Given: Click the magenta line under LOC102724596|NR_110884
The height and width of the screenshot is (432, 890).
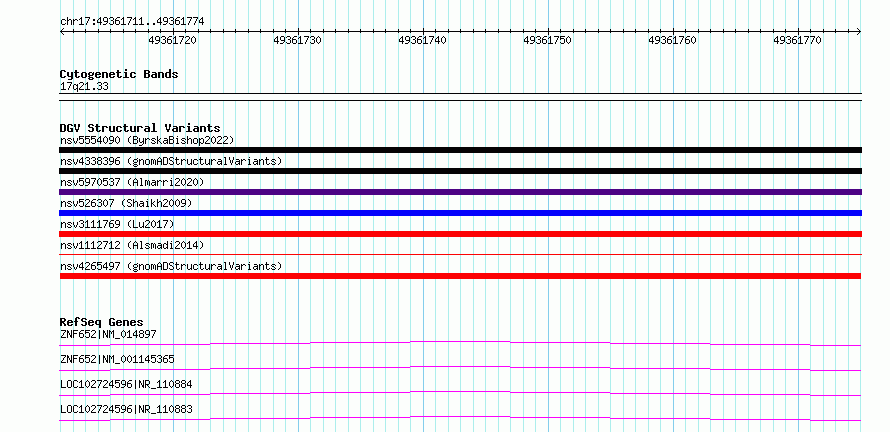Looking at the screenshot, I should pos(460,393).
